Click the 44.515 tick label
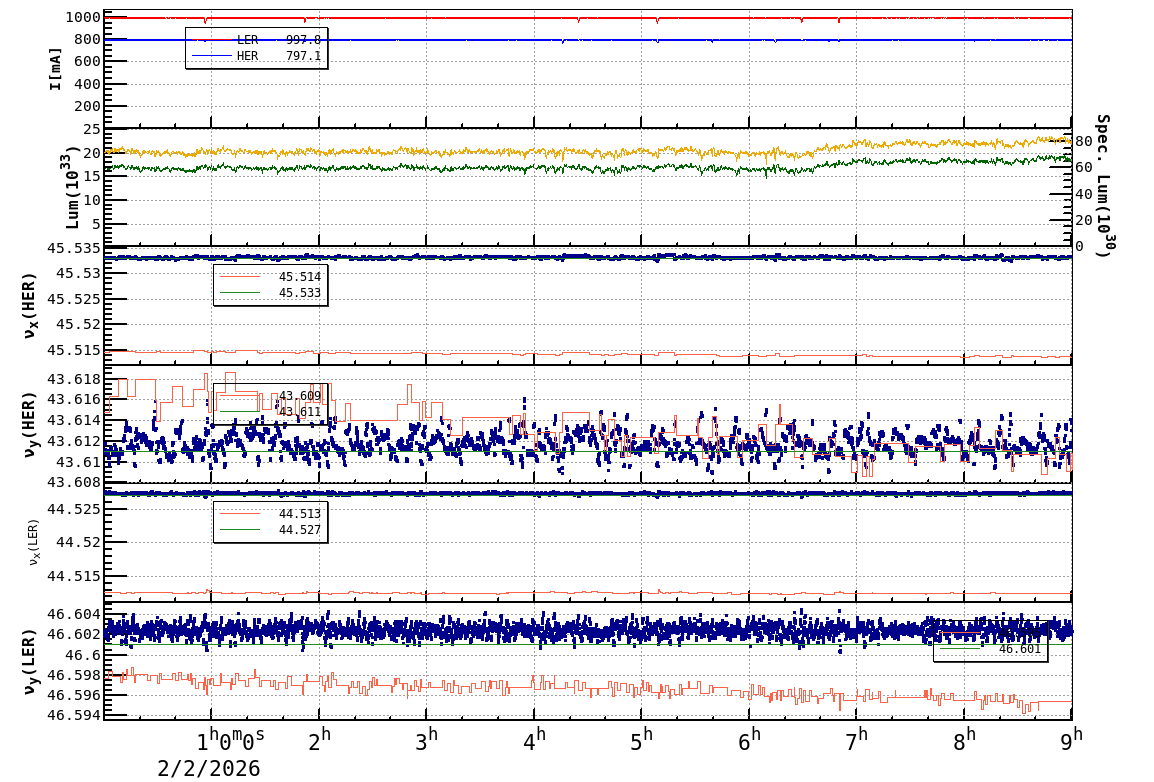The width and height of the screenshot is (1154, 782). point(74,576)
